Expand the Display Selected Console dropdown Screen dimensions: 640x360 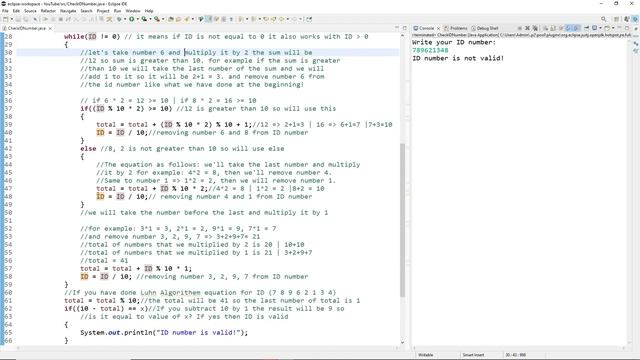point(600,28)
